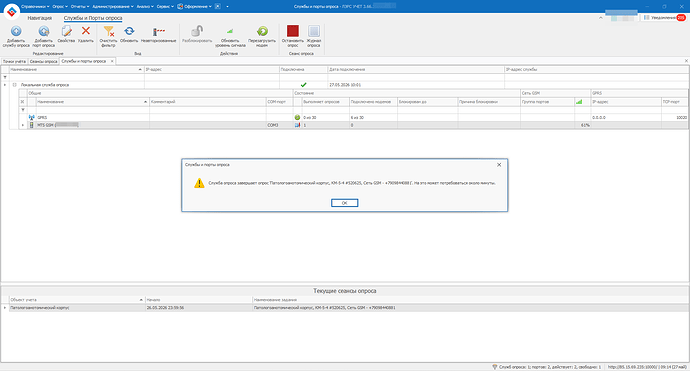Open Уведомления panel
Image resolution: width=690 pixels, height=371 pixels.
tap(664, 18)
